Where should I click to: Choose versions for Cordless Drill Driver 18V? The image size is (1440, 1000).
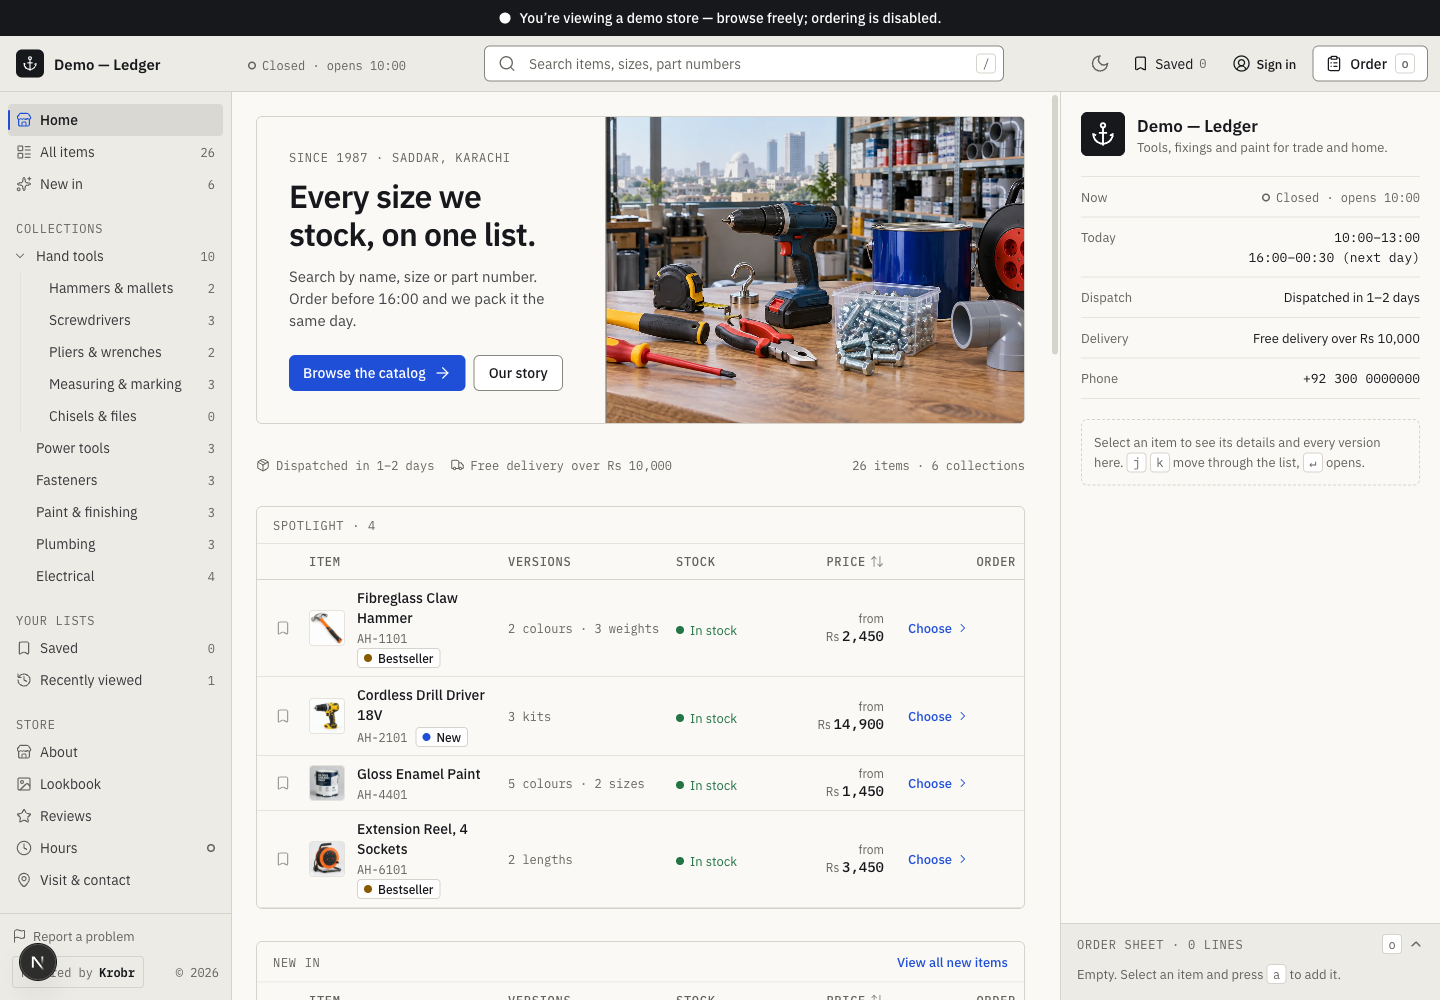click(937, 716)
